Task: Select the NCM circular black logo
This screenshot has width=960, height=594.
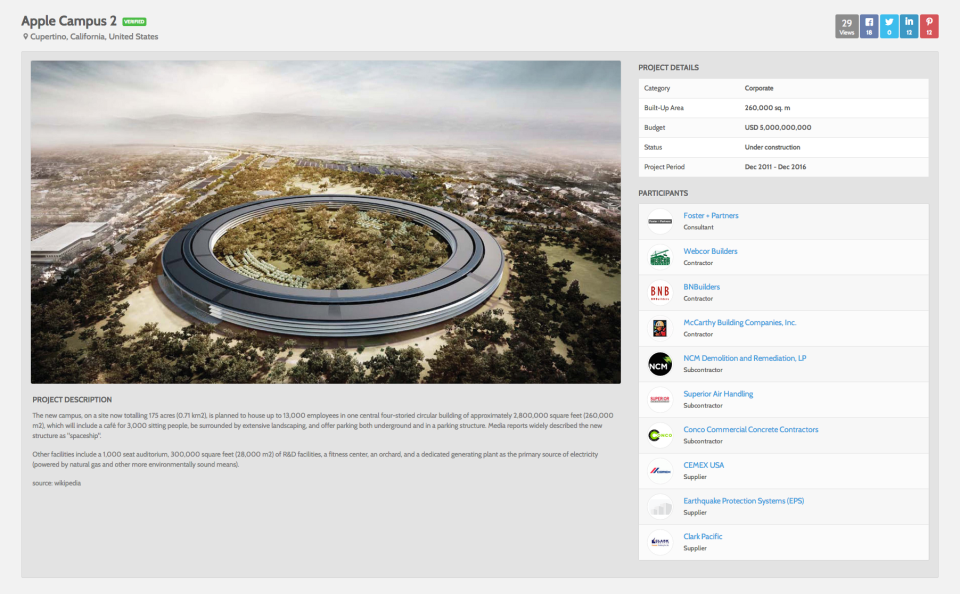Action: coord(659,364)
